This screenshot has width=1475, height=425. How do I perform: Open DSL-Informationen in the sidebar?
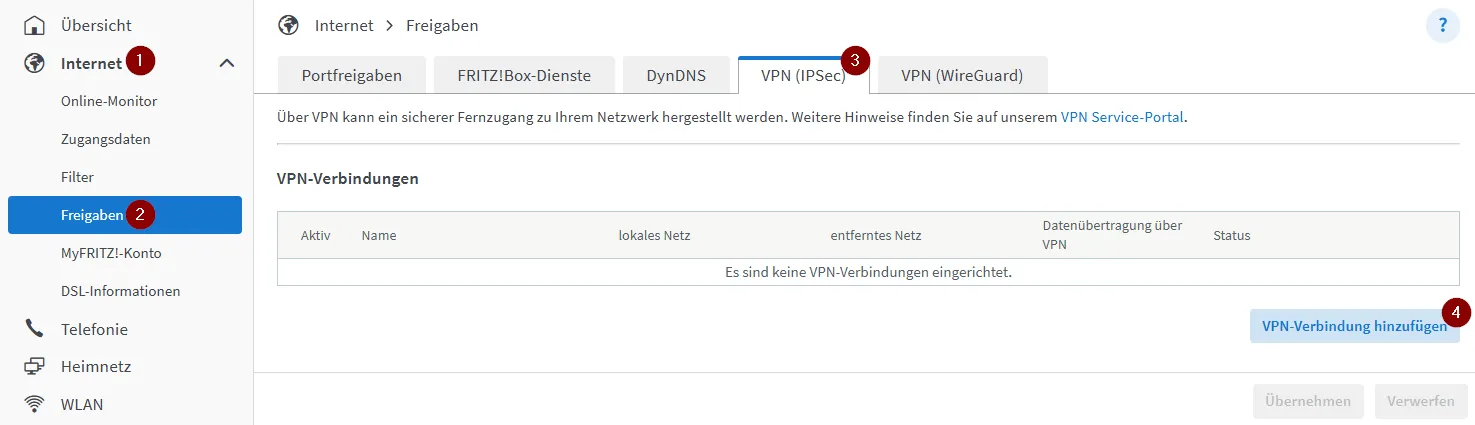(x=120, y=291)
